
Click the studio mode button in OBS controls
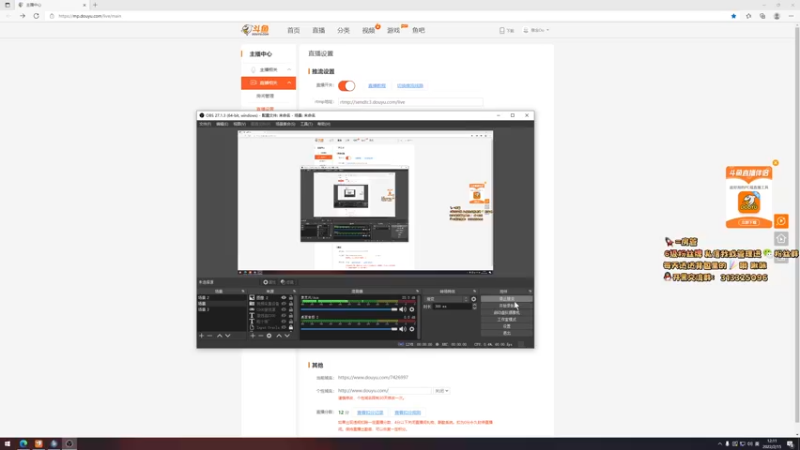507,319
